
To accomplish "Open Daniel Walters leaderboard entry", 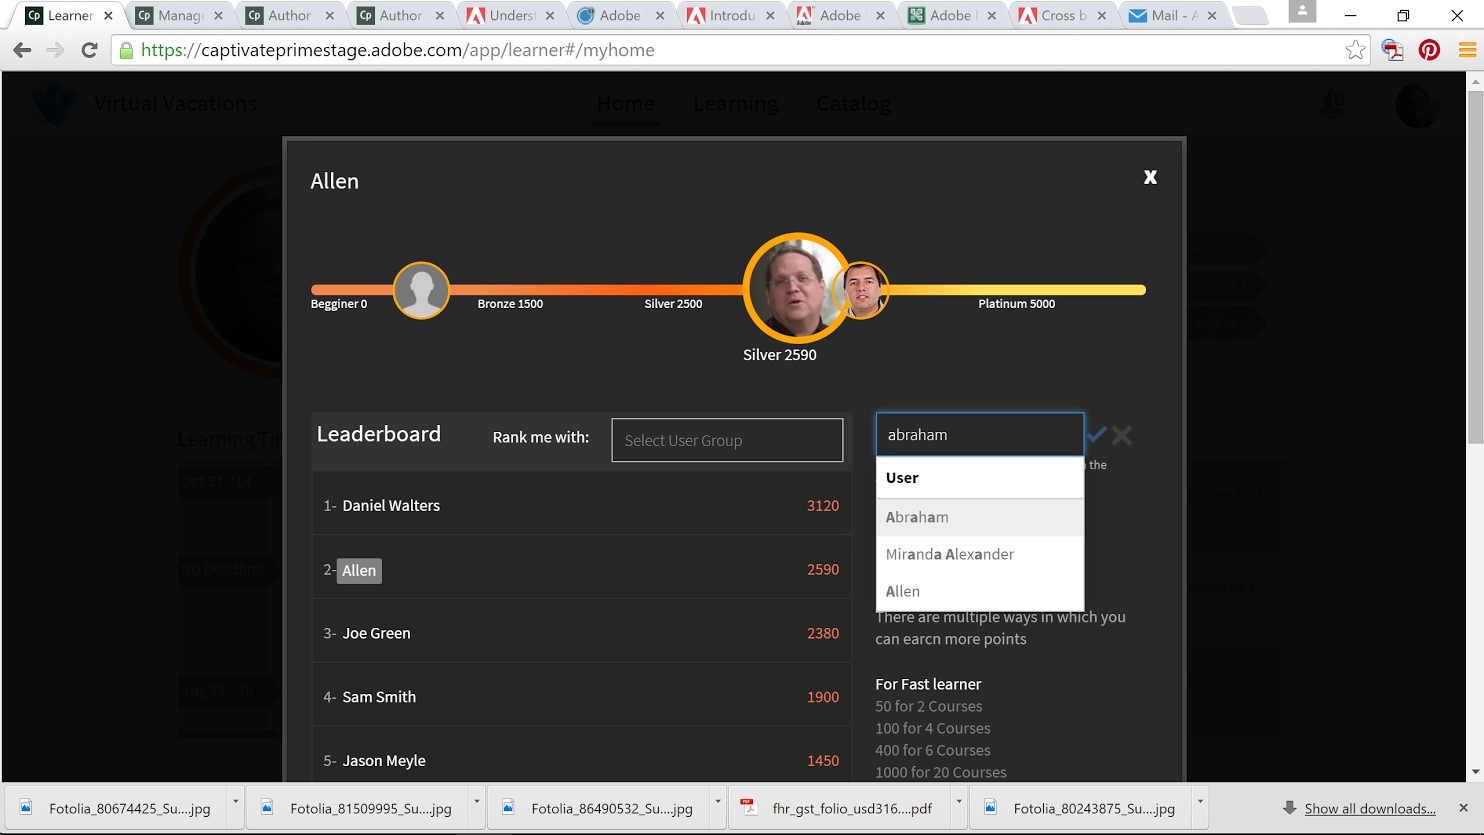I will coord(391,505).
